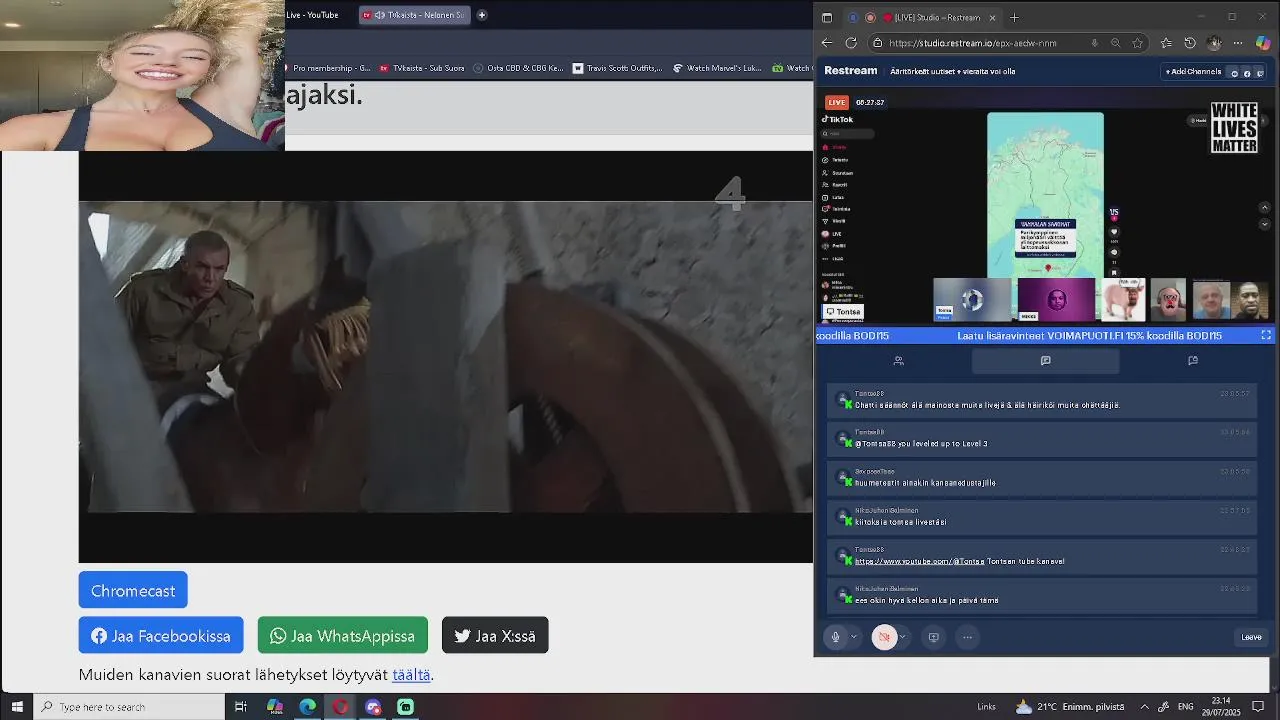Click the Restream address bar URL
1280x720 pixels.
pyautogui.click(x=972, y=43)
